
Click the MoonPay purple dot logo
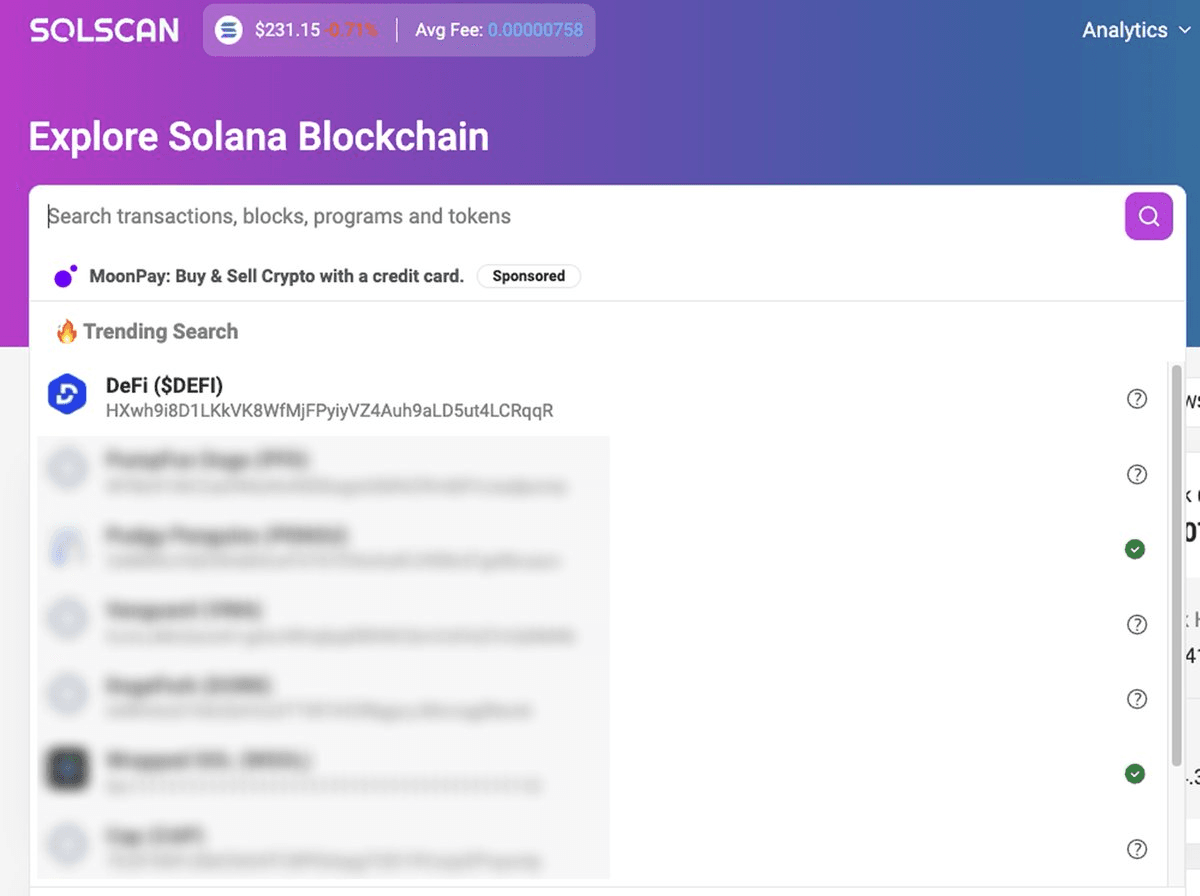point(66,276)
